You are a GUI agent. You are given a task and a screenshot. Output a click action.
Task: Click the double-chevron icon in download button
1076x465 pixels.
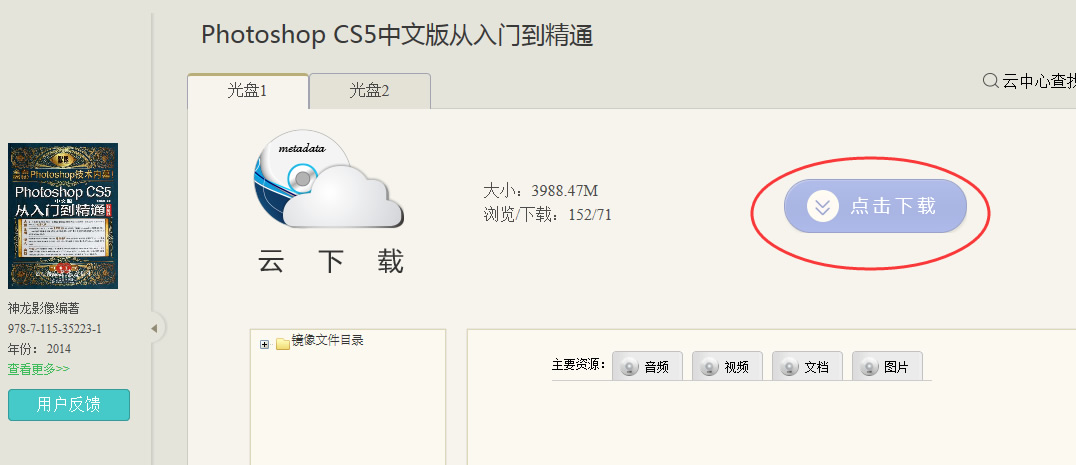pos(823,206)
